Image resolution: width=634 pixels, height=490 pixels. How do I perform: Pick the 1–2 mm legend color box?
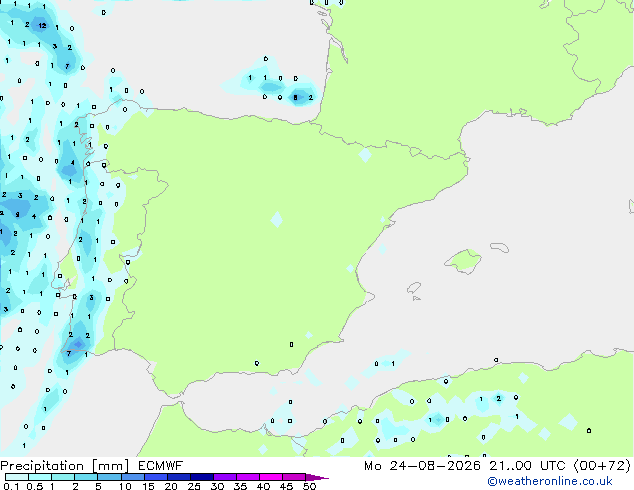pyautogui.click(x=63, y=477)
